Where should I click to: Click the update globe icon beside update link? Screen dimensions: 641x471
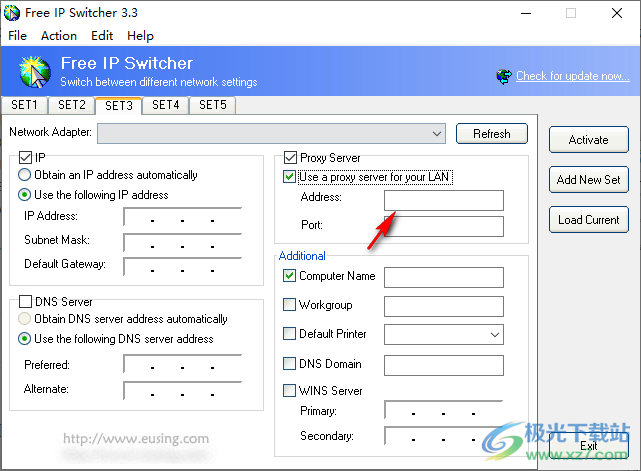point(504,76)
